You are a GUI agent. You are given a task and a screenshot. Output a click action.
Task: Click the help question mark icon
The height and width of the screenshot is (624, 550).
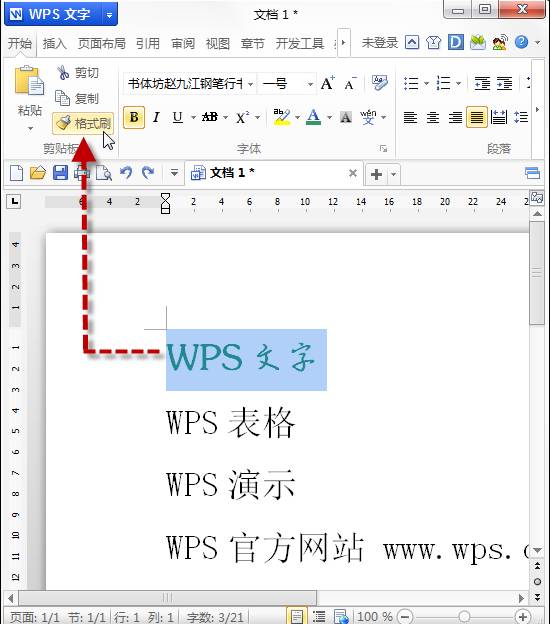tap(521, 42)
